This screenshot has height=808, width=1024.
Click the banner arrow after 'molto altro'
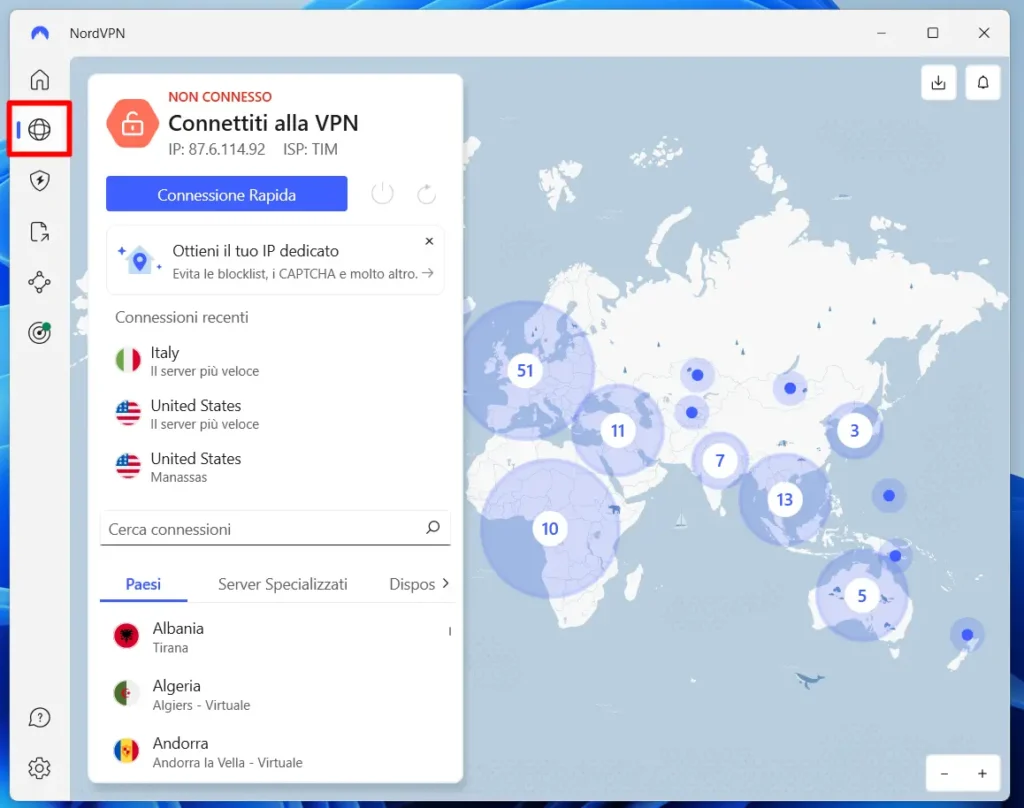(x=428, y=273)
